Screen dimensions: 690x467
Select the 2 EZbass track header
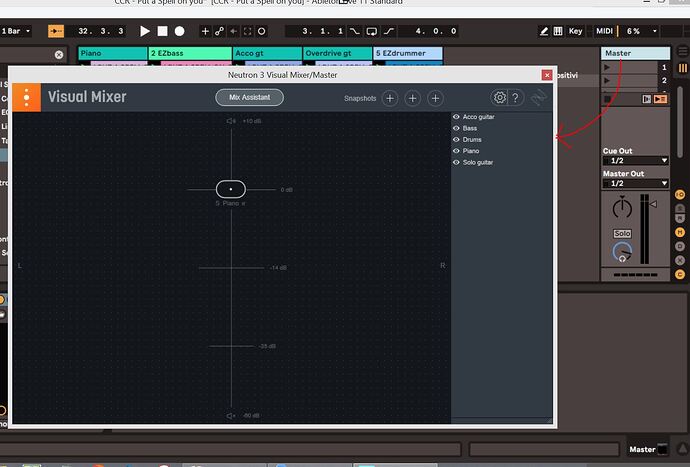(x=190, y=53)
